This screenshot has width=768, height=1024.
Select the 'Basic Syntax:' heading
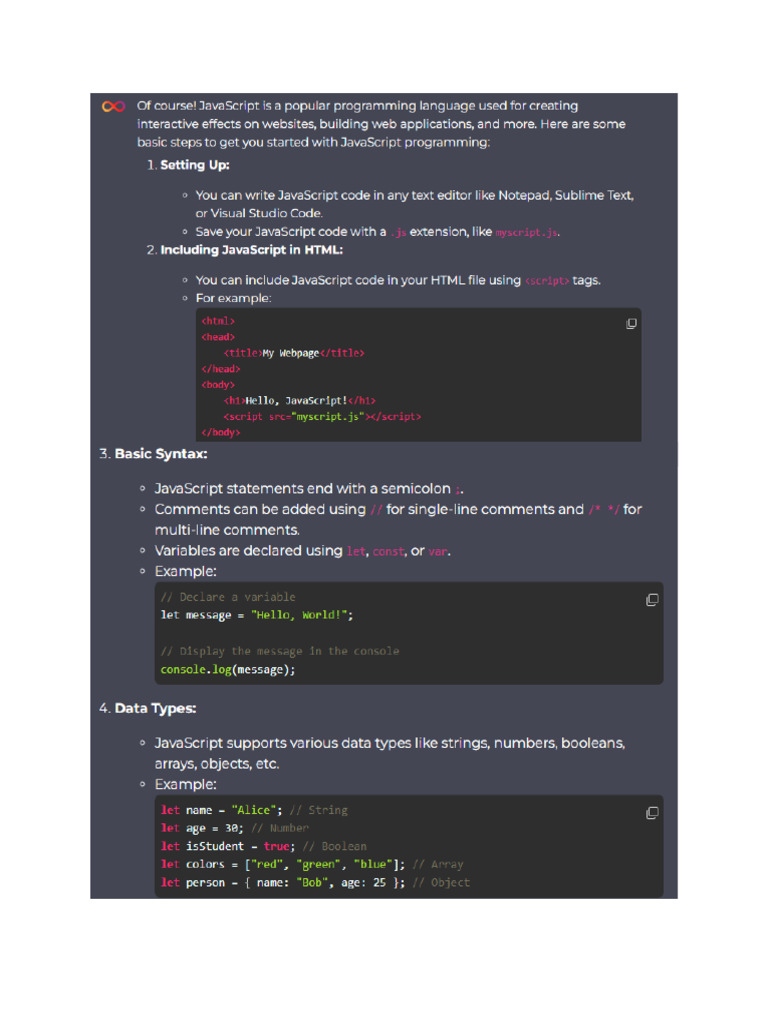(x=161, y=454)
